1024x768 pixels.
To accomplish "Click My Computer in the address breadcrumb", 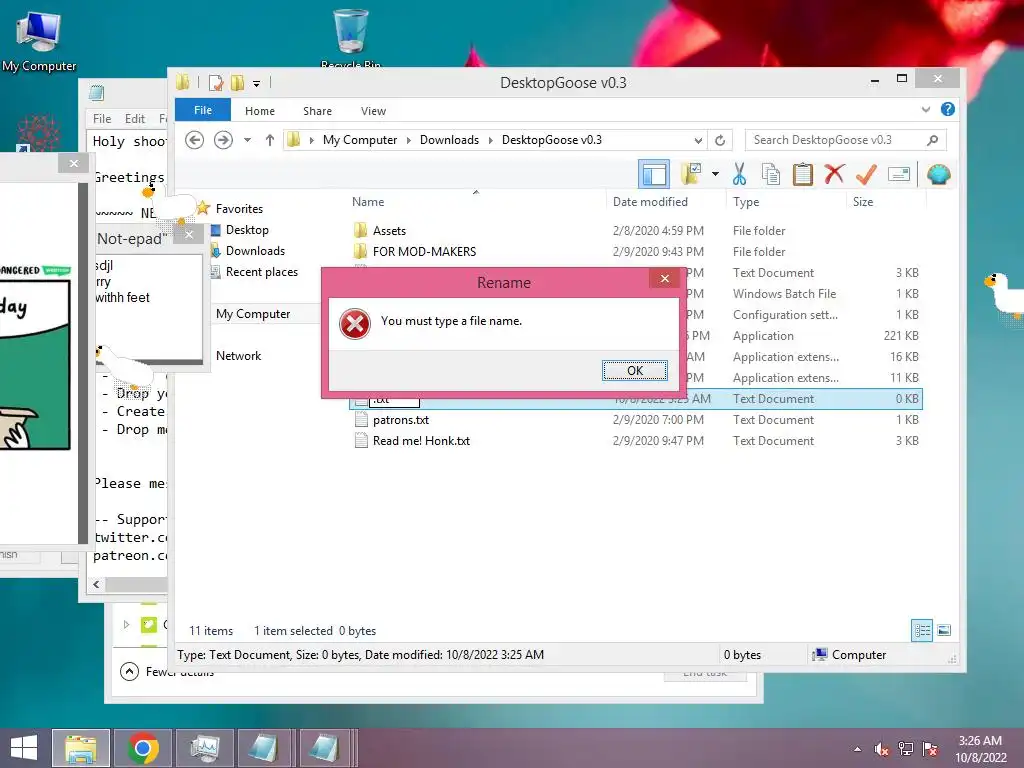I will pyautogui.click(x=360, y=140).
